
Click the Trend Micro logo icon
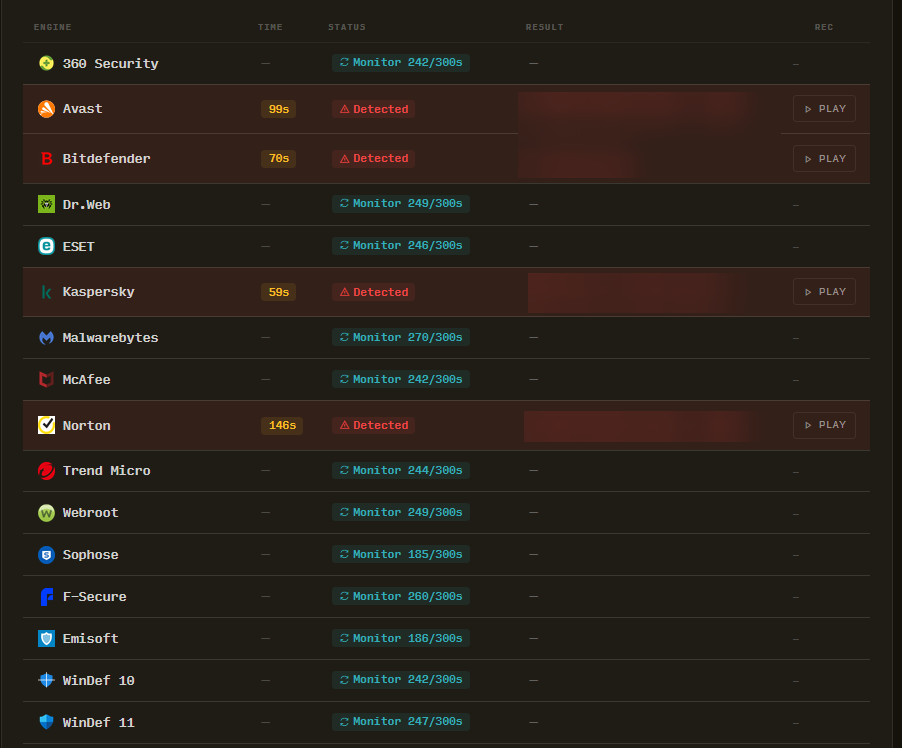[x=47, y=471]
